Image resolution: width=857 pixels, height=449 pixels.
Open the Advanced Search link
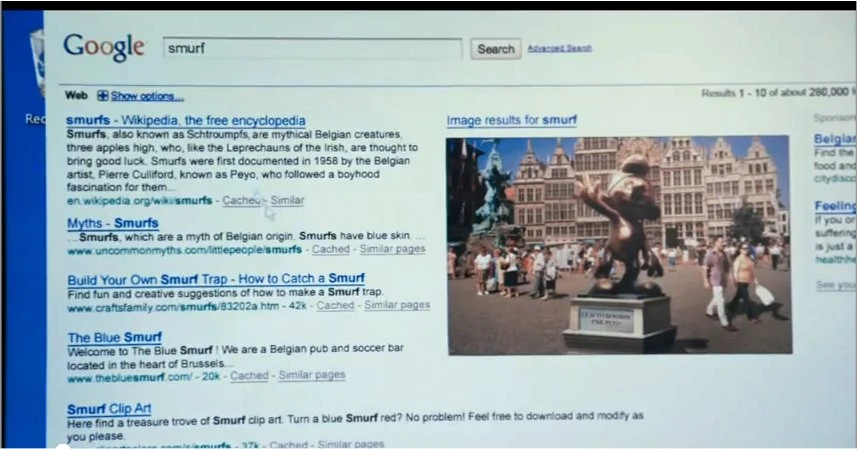[x=560, y=48]
